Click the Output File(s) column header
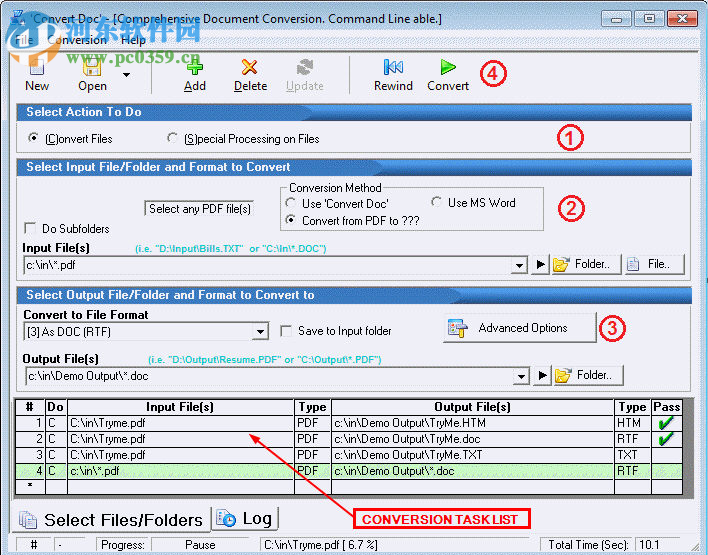 pos(472,407)
